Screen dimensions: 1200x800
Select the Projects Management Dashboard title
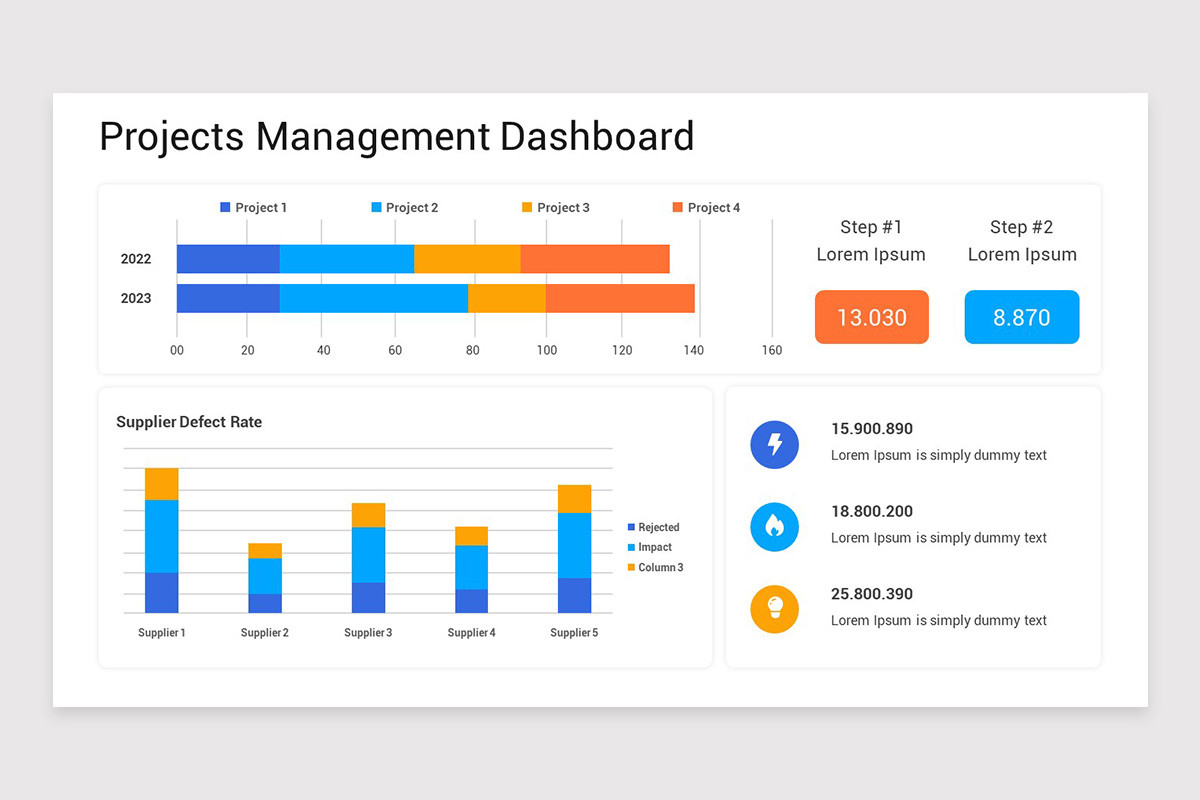397,136
